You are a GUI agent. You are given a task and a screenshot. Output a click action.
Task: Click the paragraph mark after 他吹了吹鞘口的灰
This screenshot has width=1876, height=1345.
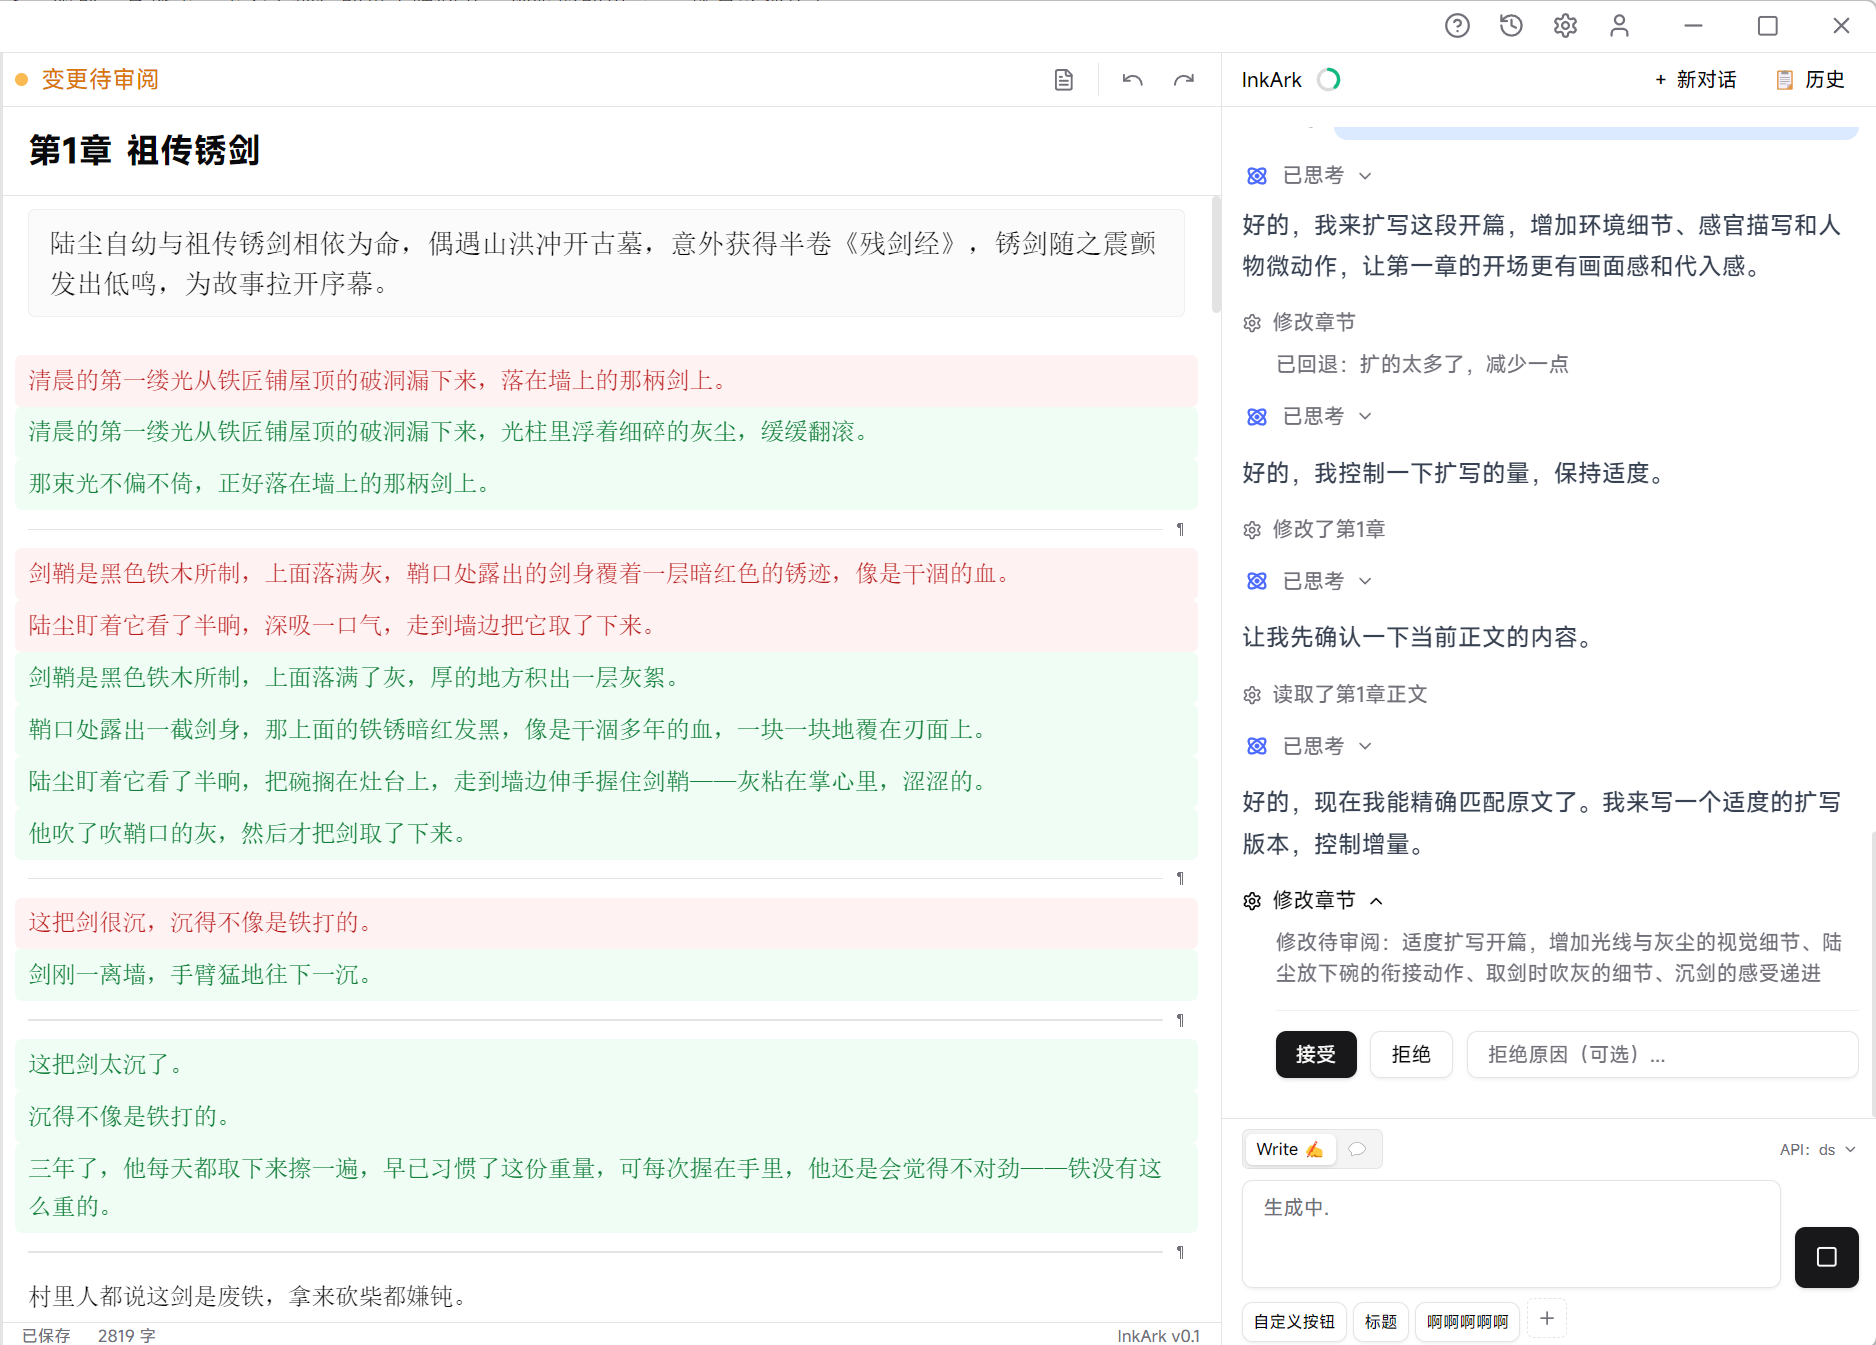1180,878
